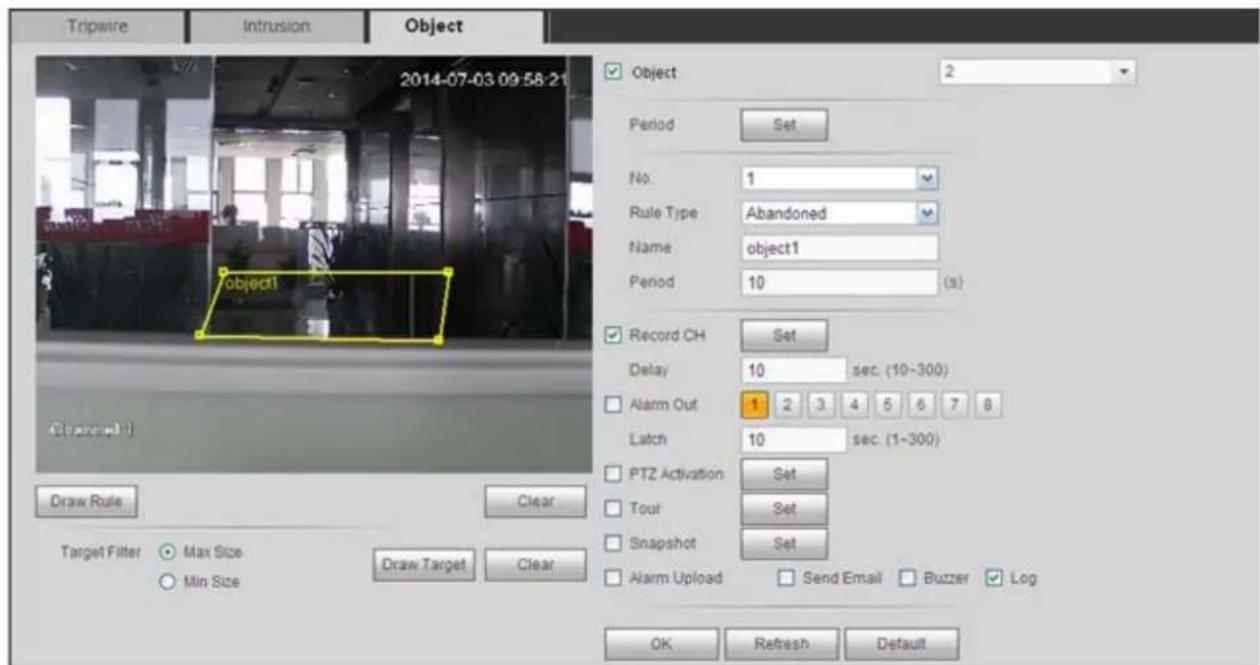The image size is (1260, 665).
Task: Click Clear button beside Draw Target
Action: click(536, 564)
